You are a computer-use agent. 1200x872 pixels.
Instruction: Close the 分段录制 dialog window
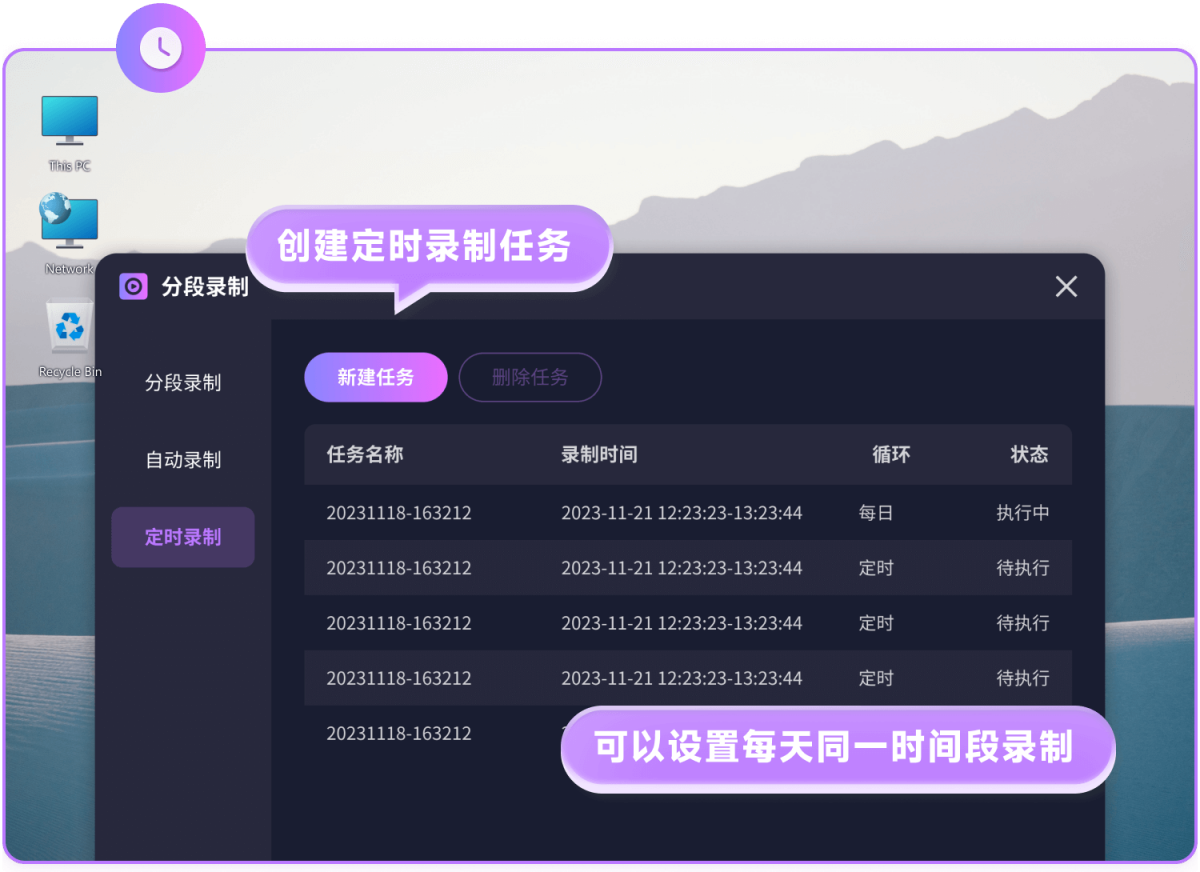coord(1066,287)
